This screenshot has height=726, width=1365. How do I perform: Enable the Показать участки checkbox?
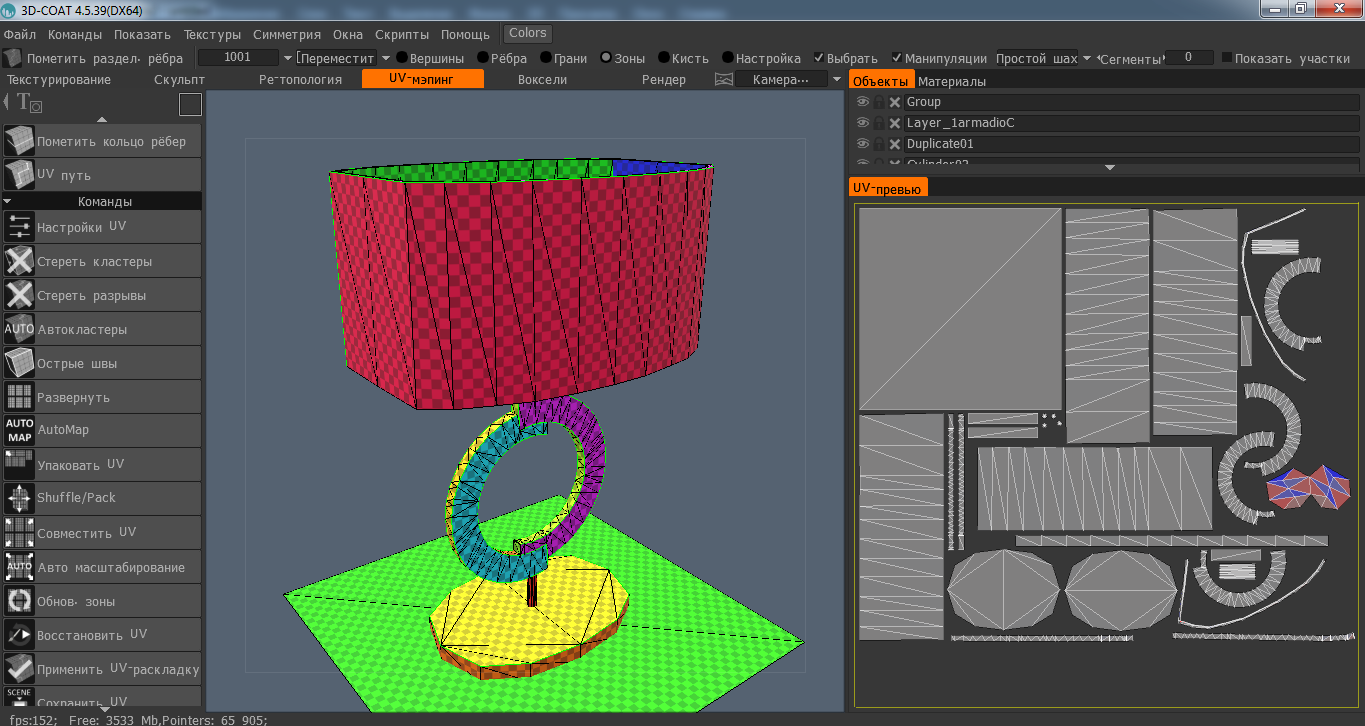(1227, 58)
